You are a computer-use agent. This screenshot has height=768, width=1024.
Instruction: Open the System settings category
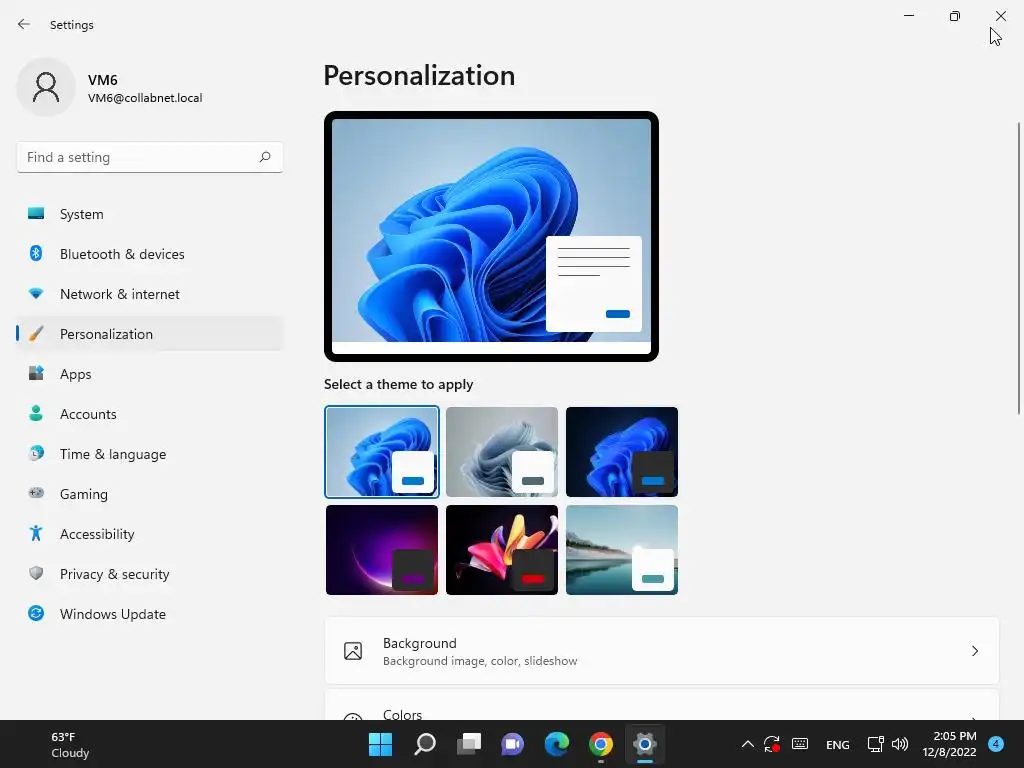[150, 214]
